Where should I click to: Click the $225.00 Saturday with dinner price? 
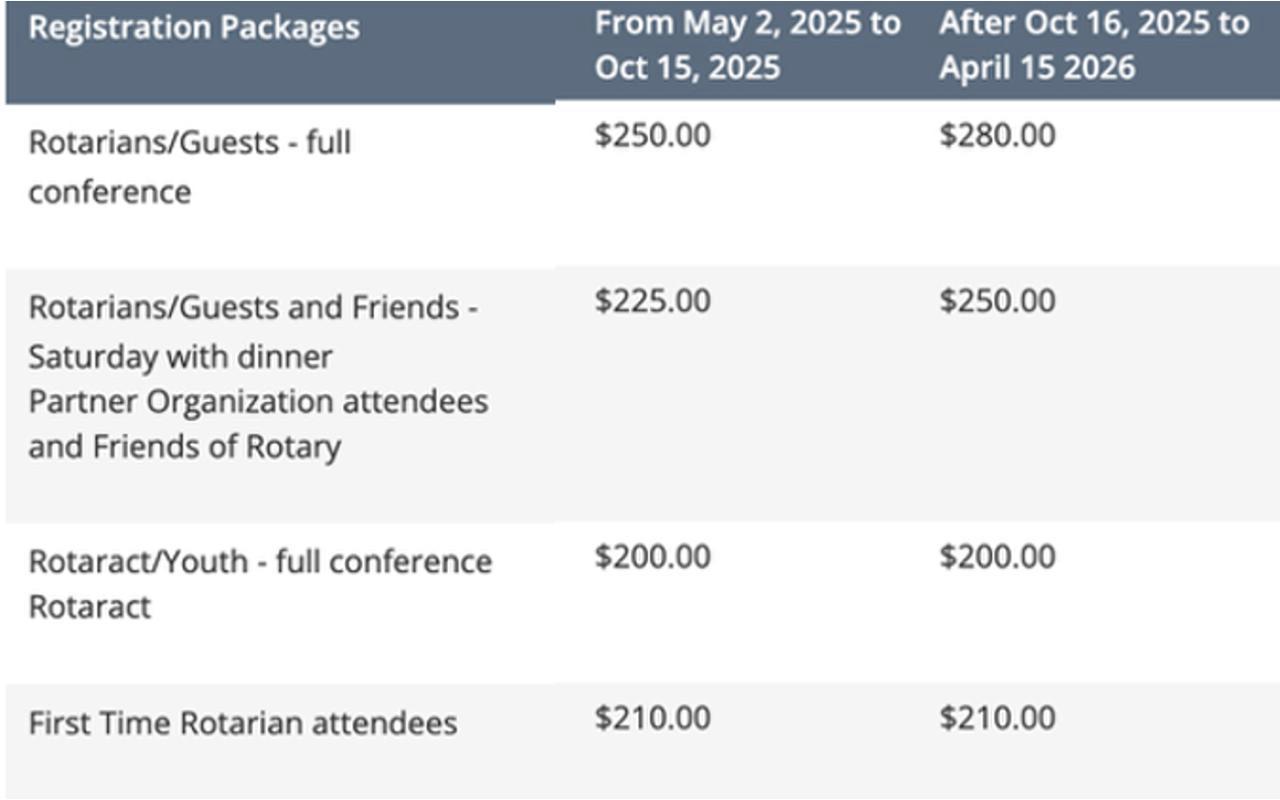[x=652, y=300]
